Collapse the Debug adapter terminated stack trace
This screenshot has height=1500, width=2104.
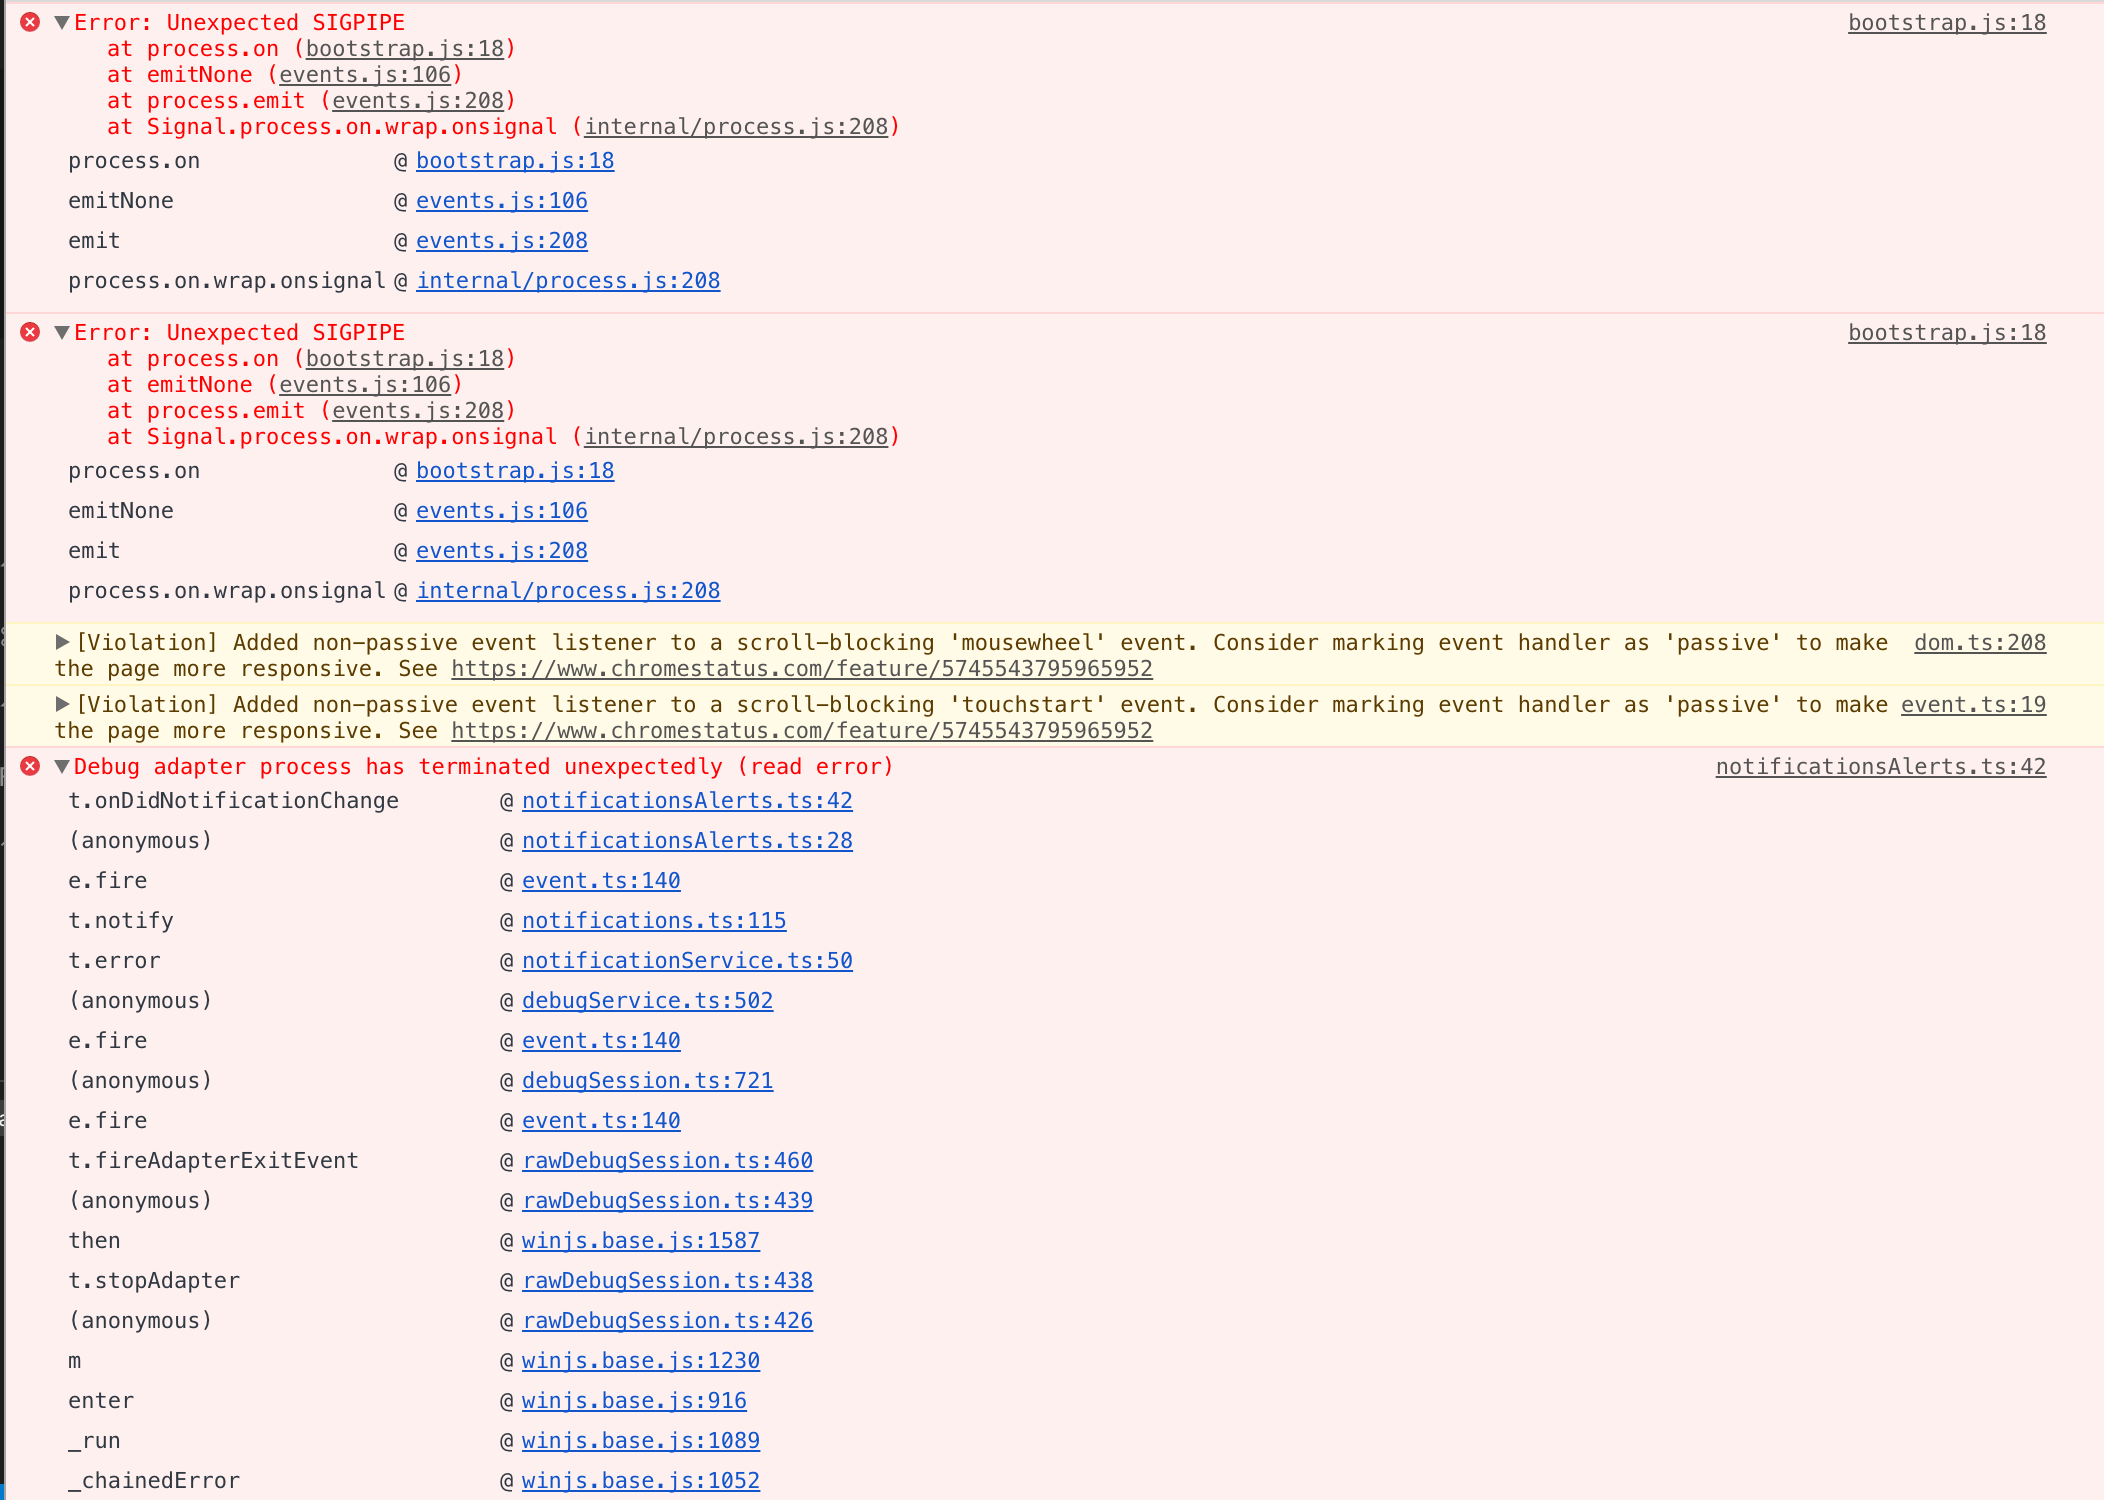(63, 766)
